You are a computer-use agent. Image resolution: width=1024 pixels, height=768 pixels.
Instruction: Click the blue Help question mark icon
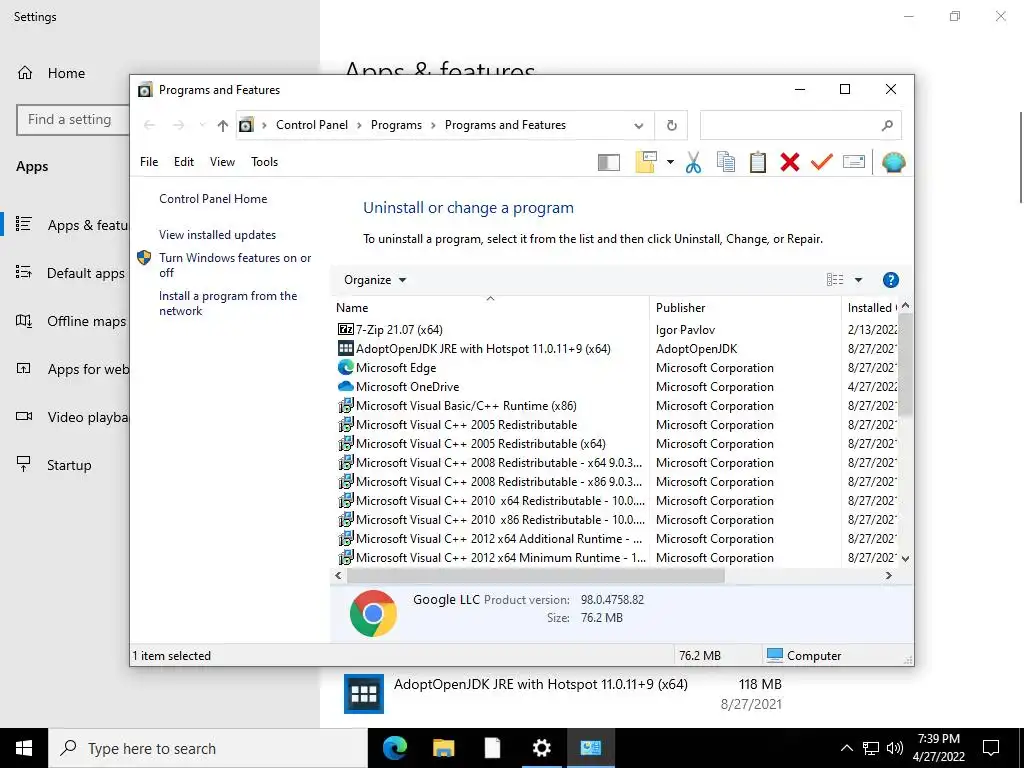890,280
